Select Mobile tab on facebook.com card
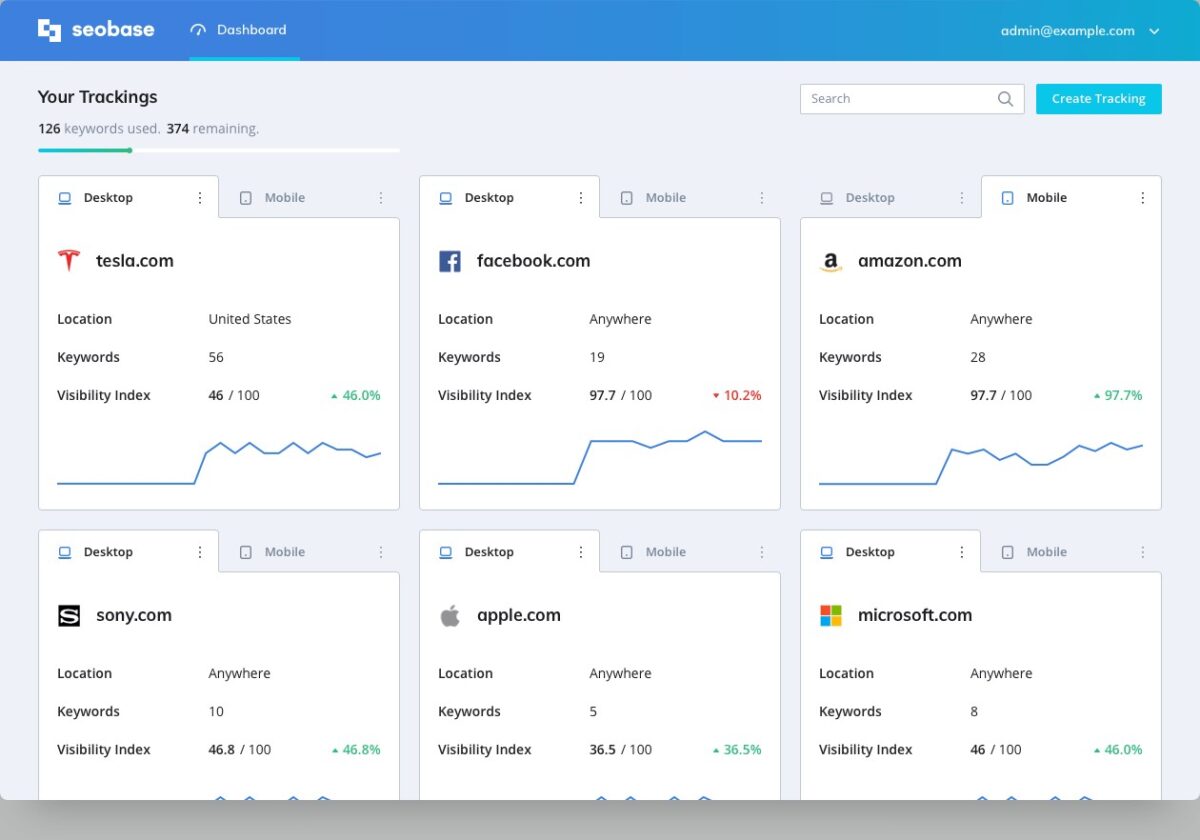This screenshot has height=840, width=1200. pyautogui.click(x=665, y=198)
